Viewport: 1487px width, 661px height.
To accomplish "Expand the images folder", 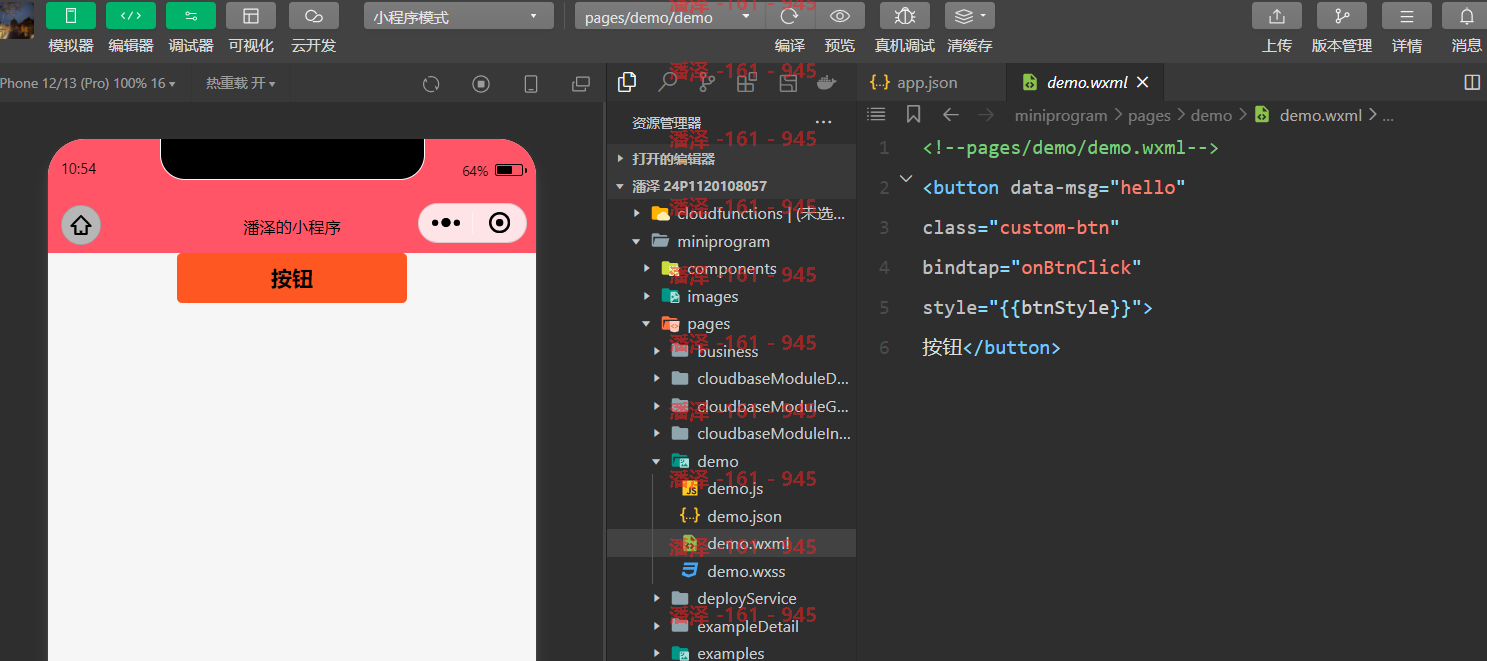I will tap(731, 296).
